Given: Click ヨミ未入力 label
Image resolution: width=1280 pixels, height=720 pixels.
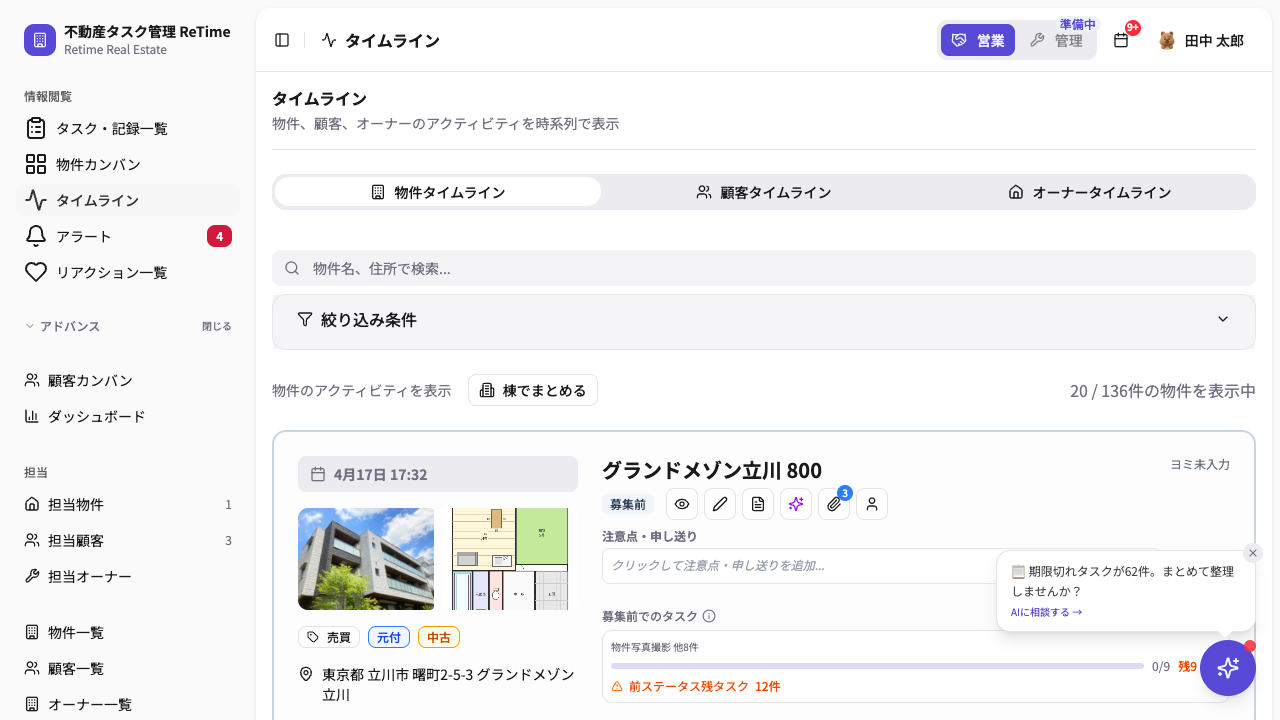Looking at the screenshot, I should tap(1200, 464).
